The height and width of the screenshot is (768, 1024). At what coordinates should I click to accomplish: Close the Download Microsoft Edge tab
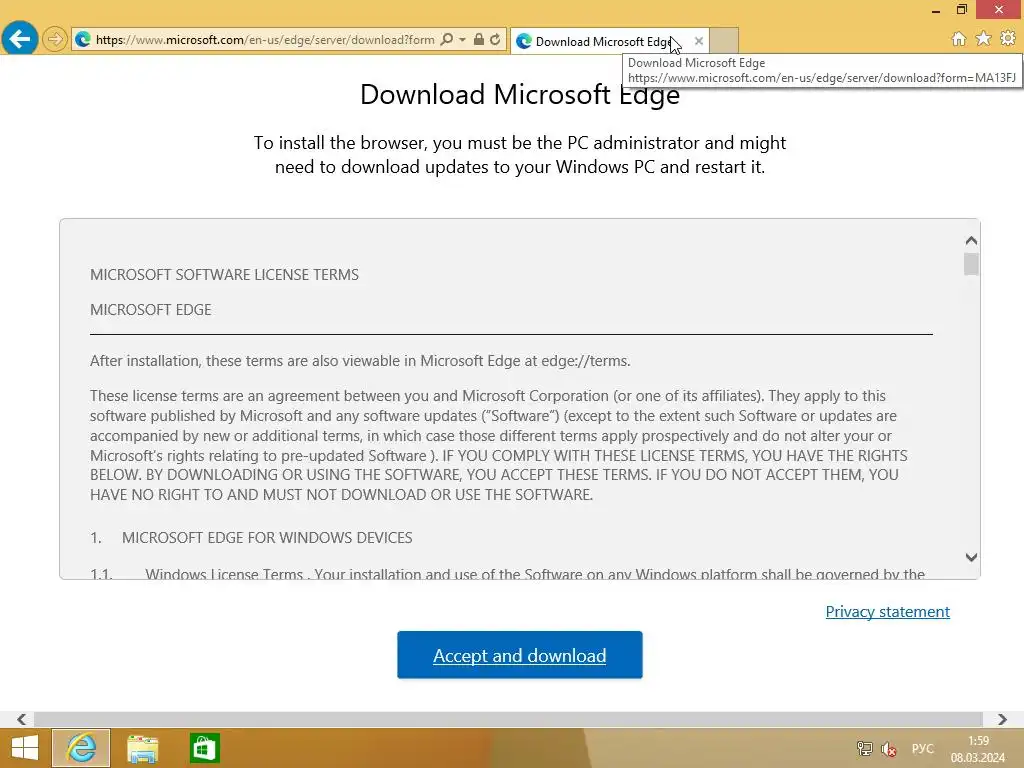[x=699, y=41]
